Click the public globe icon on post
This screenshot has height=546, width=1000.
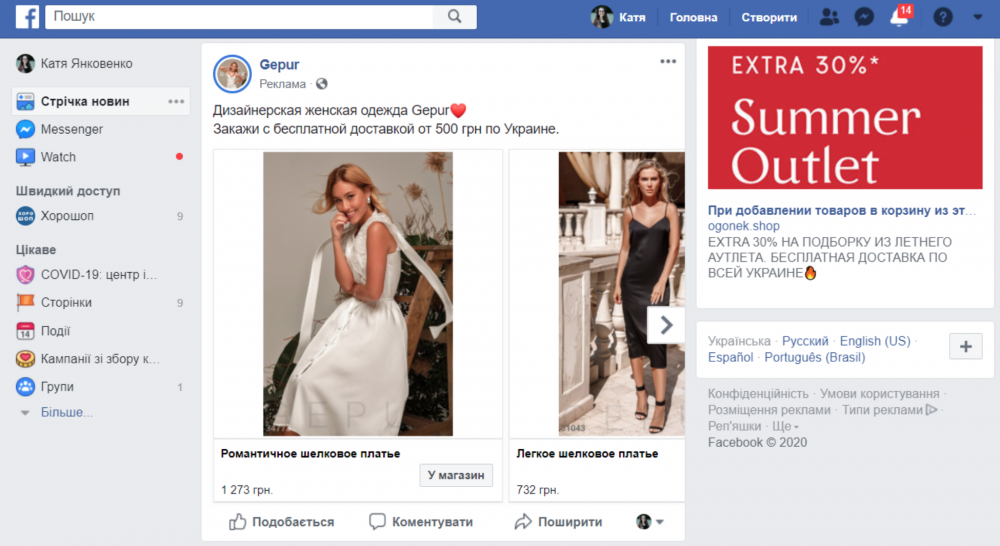coord(322,84)
